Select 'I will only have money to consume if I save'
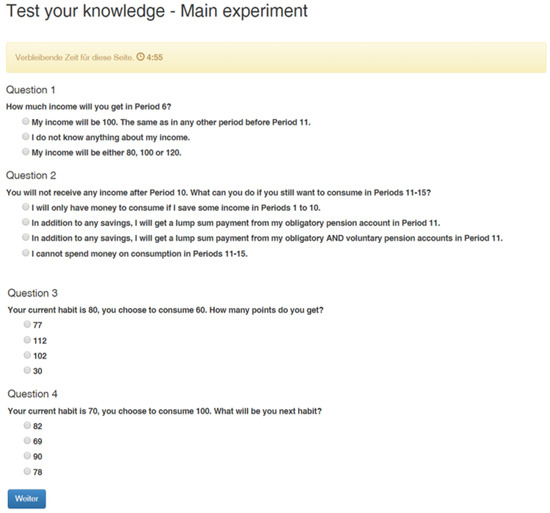The width and height of the screenshot is (550, 513). tap(26, 207)
